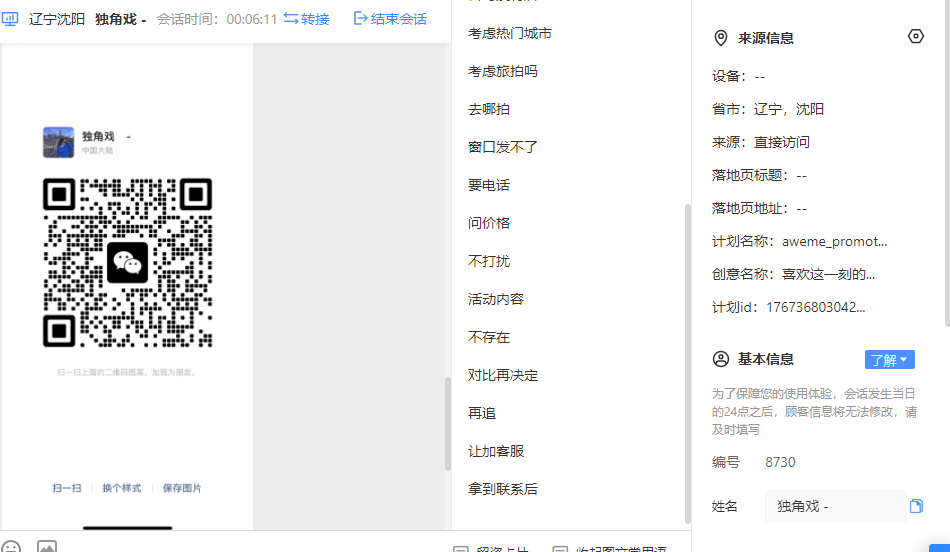Select quick reply 再追

click(x=482, y=413)
